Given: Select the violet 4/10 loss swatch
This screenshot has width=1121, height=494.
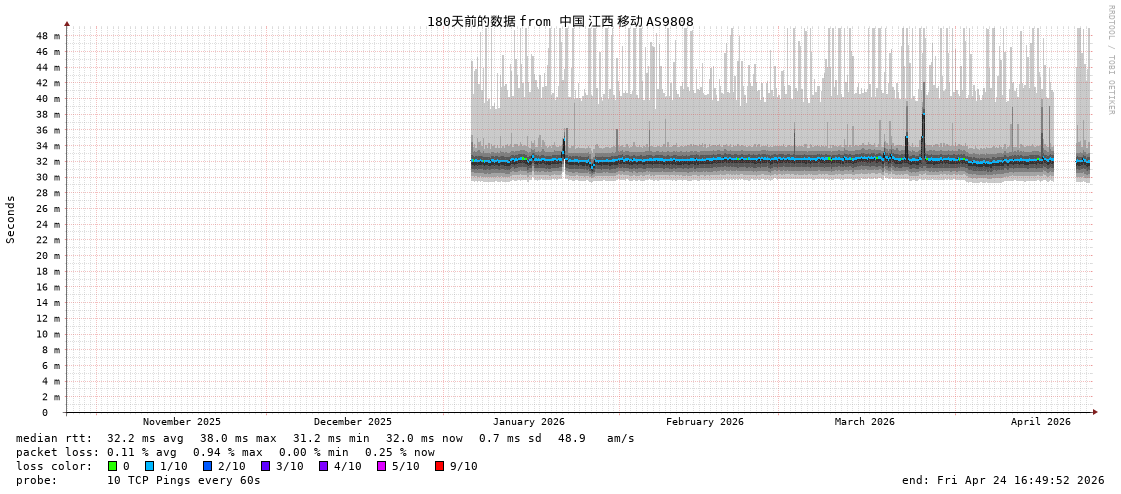Looking at the screenshot, I should tap(324, 466).
